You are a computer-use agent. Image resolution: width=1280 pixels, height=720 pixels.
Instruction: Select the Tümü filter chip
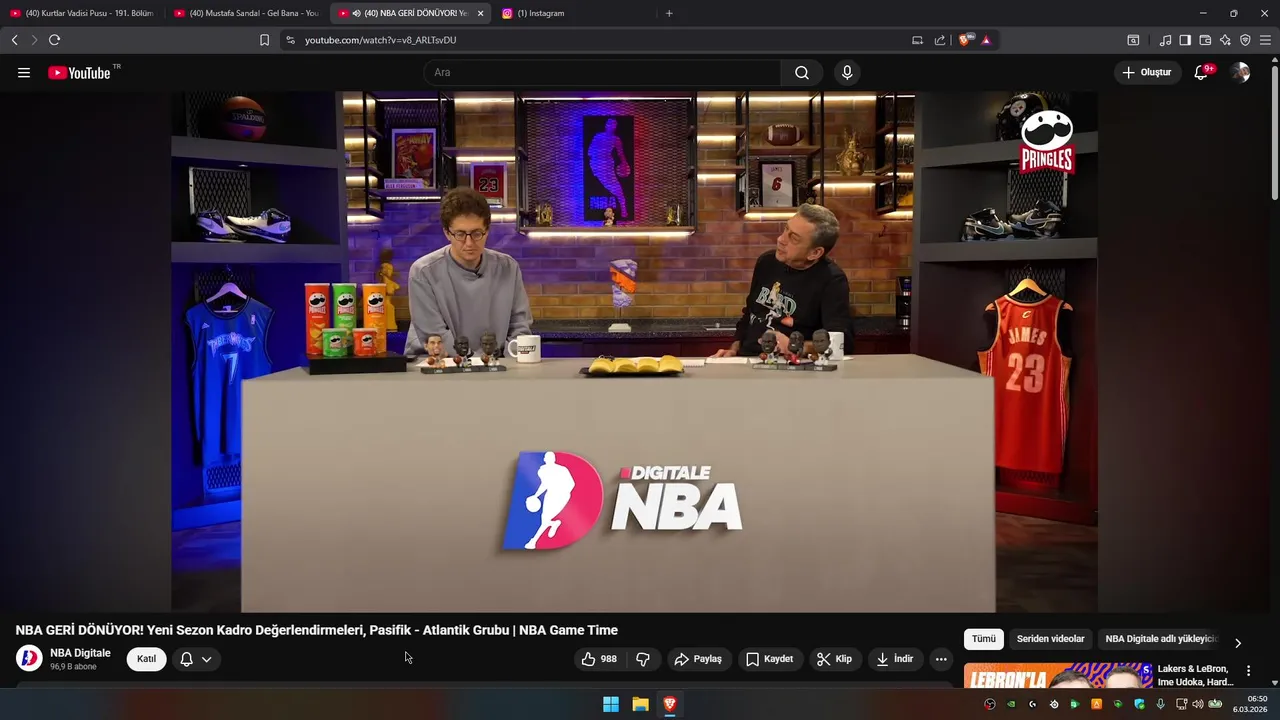click(x=984, y=639)
